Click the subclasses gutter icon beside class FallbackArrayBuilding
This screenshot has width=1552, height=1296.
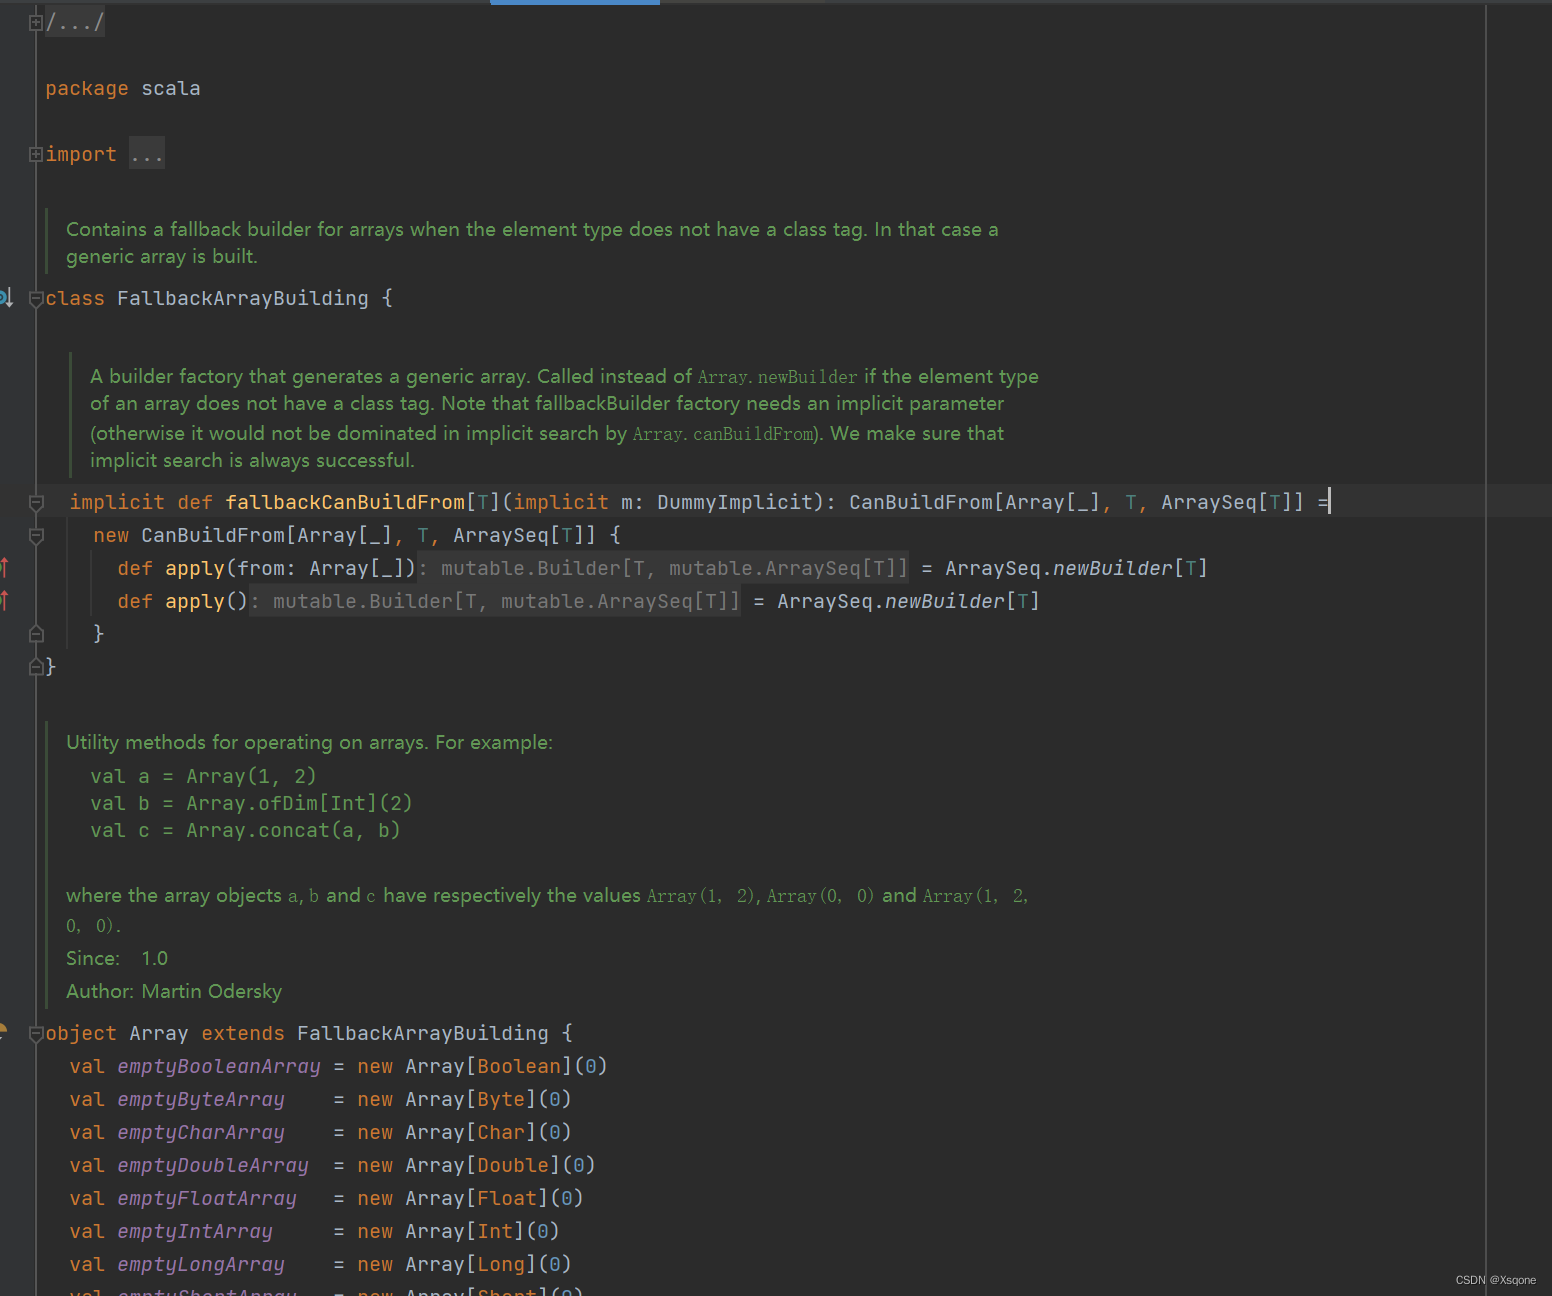(x=6, y=297)
